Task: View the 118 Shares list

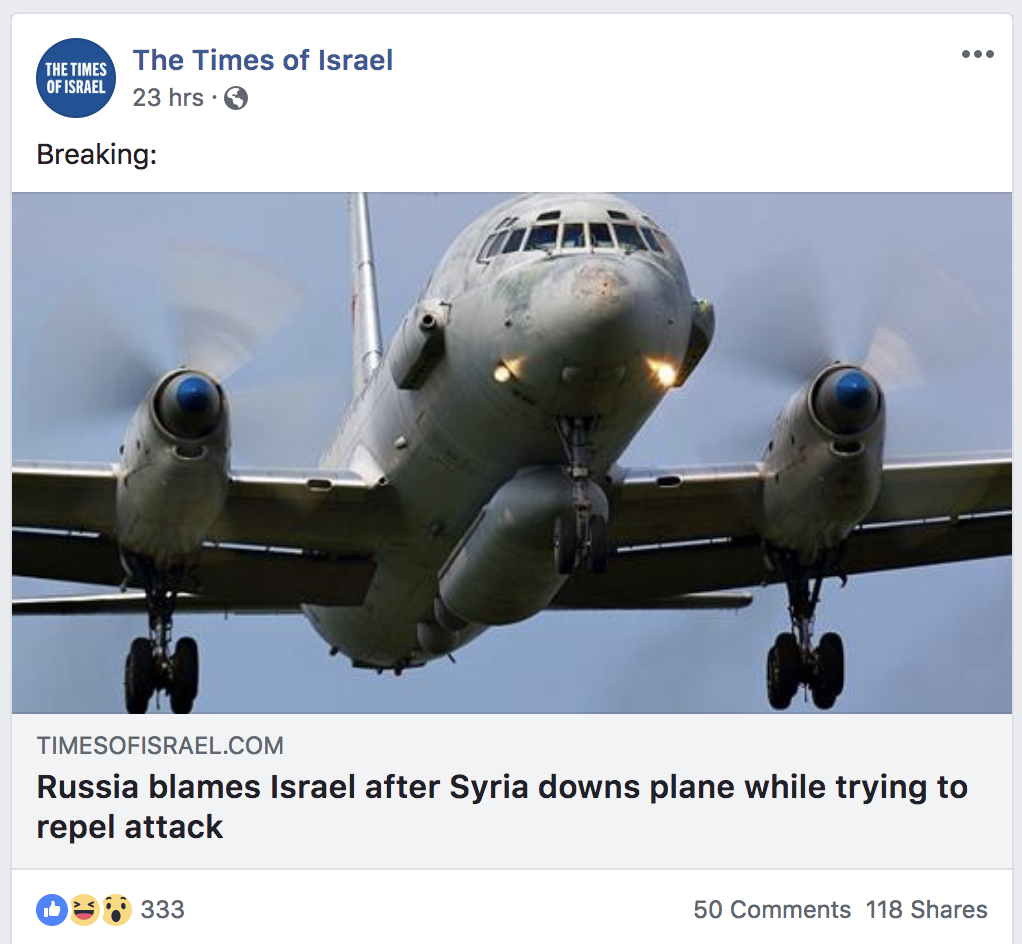Action: point(926,910)
